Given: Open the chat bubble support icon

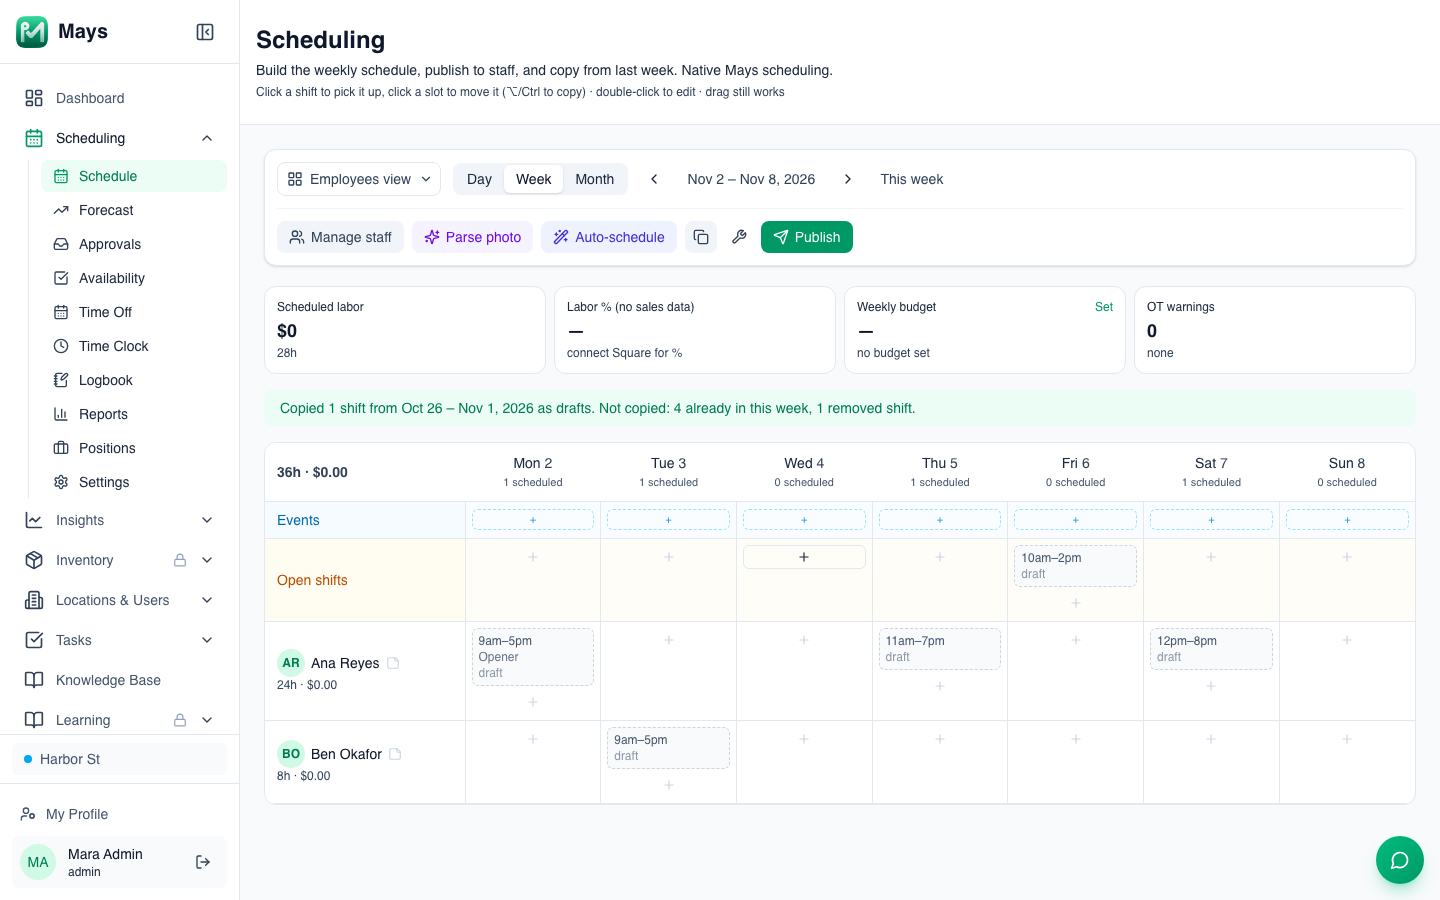Looking at the screenshot, I should [1400, 860].
